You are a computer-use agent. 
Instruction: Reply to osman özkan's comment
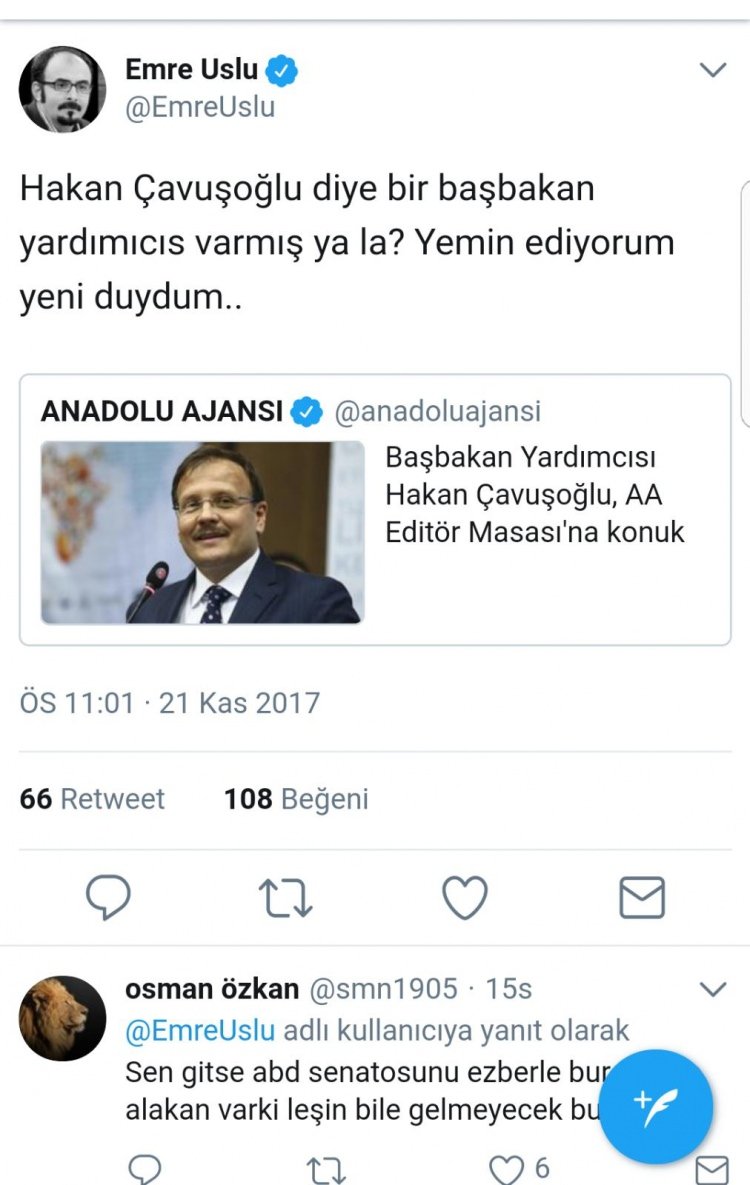click(144, 1170)
